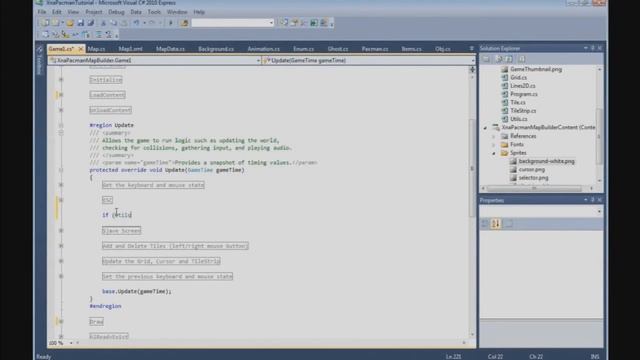
Task: Click the Start Page icon in the main toolbar
Action: (314, 23)
